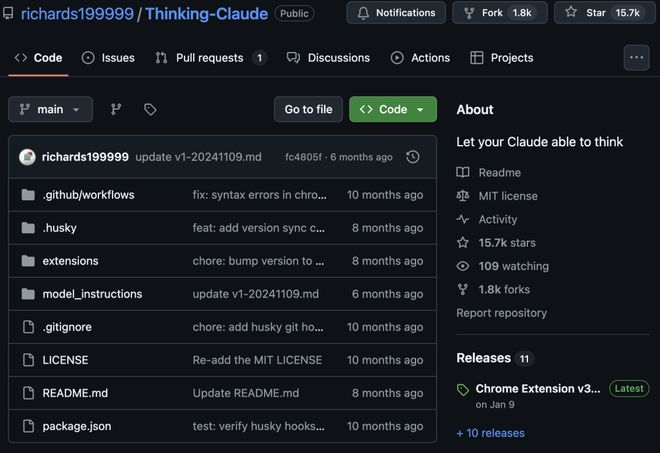This screenshot has height=453, width=660.
Task: Open the .husky folder name
Action: [x=59, y=228]
